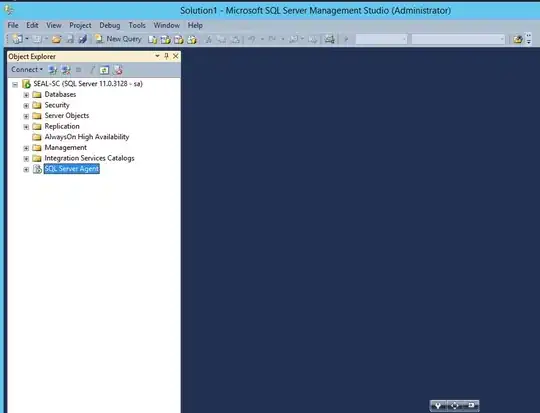The height and width of the screenshot is (413, 540).
Task: Click the Cut scissors icon
Action: coord(208,40)
